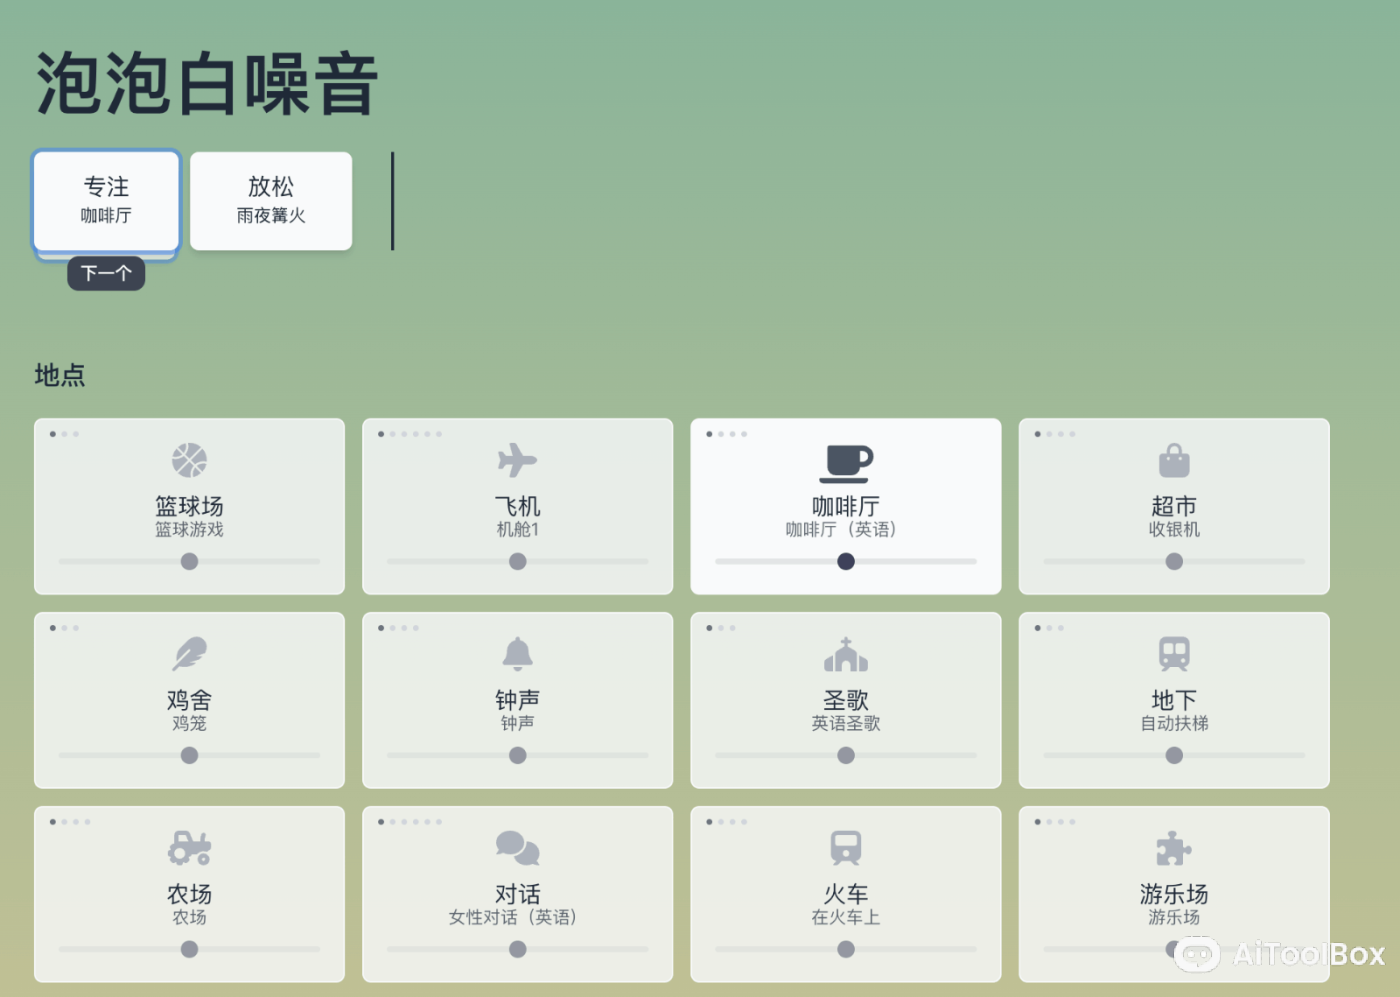The width and height of the screenshot is (1400, 997).
Task: Switch to the 专注 preset
Action: pos(105,201)
